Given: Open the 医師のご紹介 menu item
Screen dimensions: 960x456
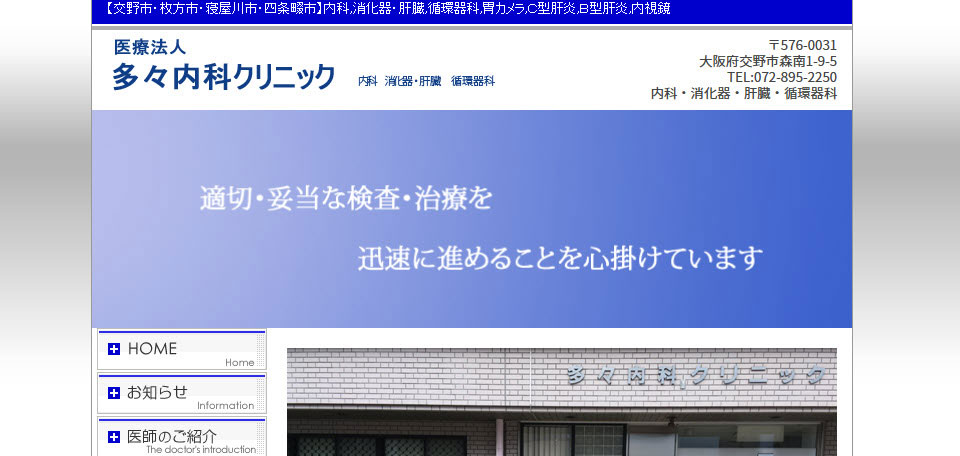Looking at the screenshot, I should point(182,437).
